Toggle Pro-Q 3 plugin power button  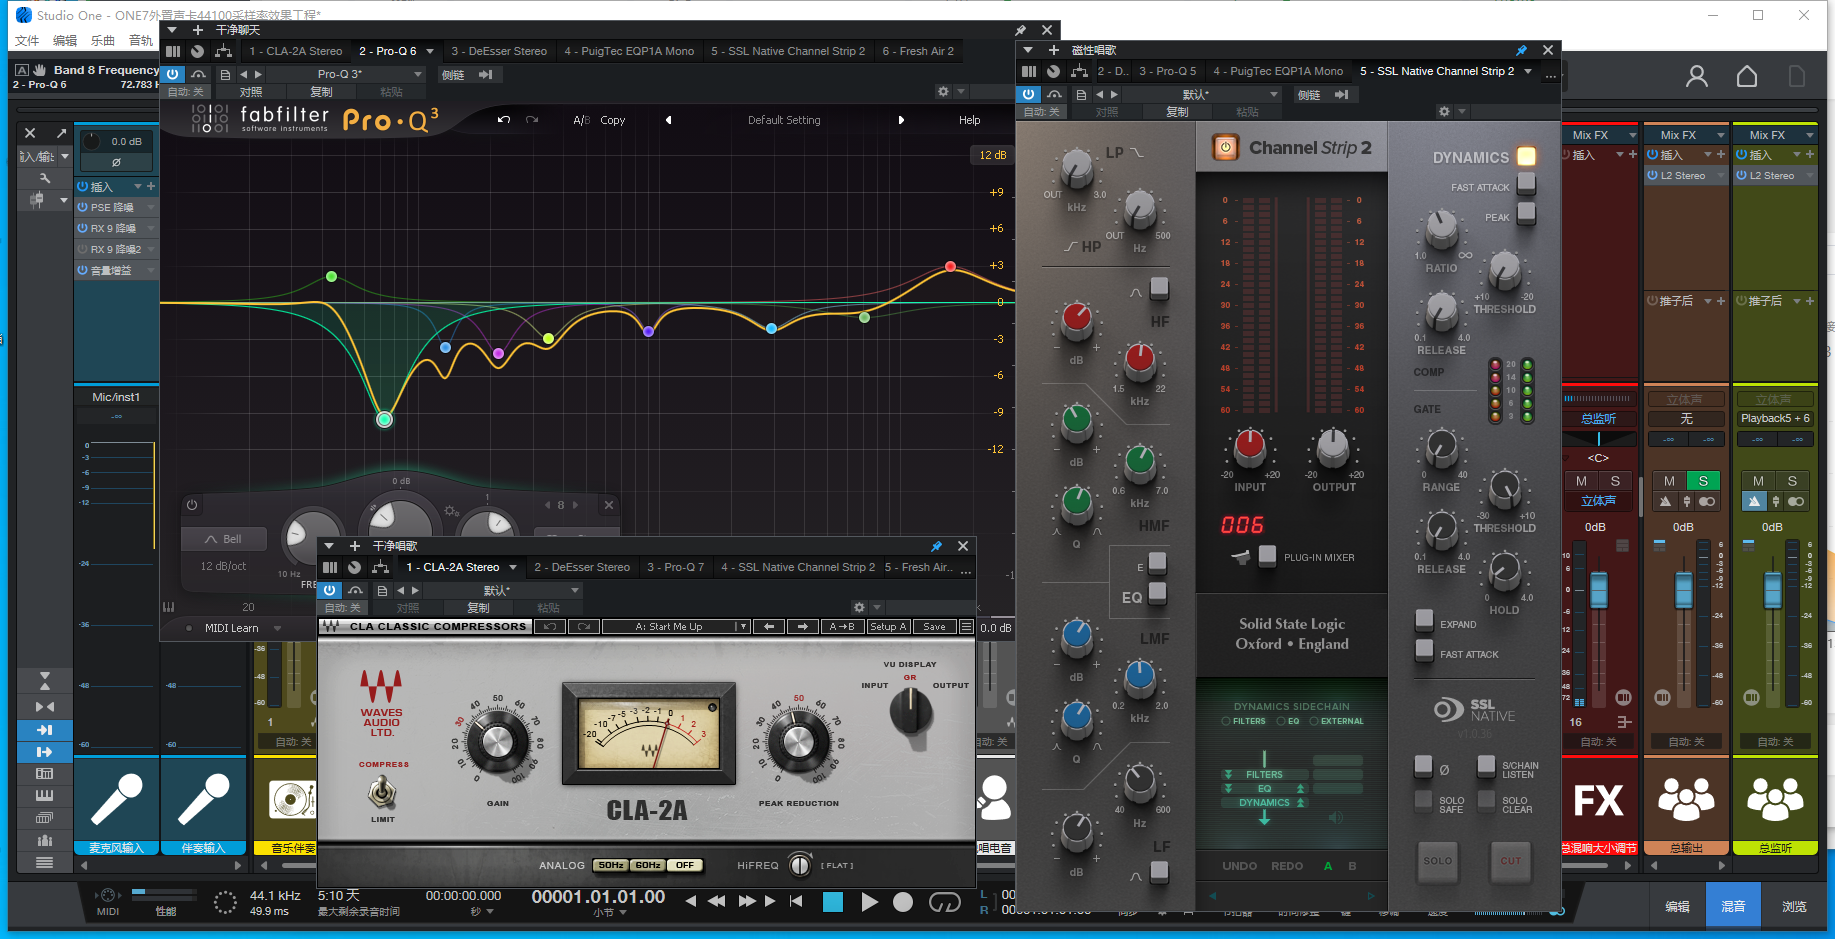point(173,75)
